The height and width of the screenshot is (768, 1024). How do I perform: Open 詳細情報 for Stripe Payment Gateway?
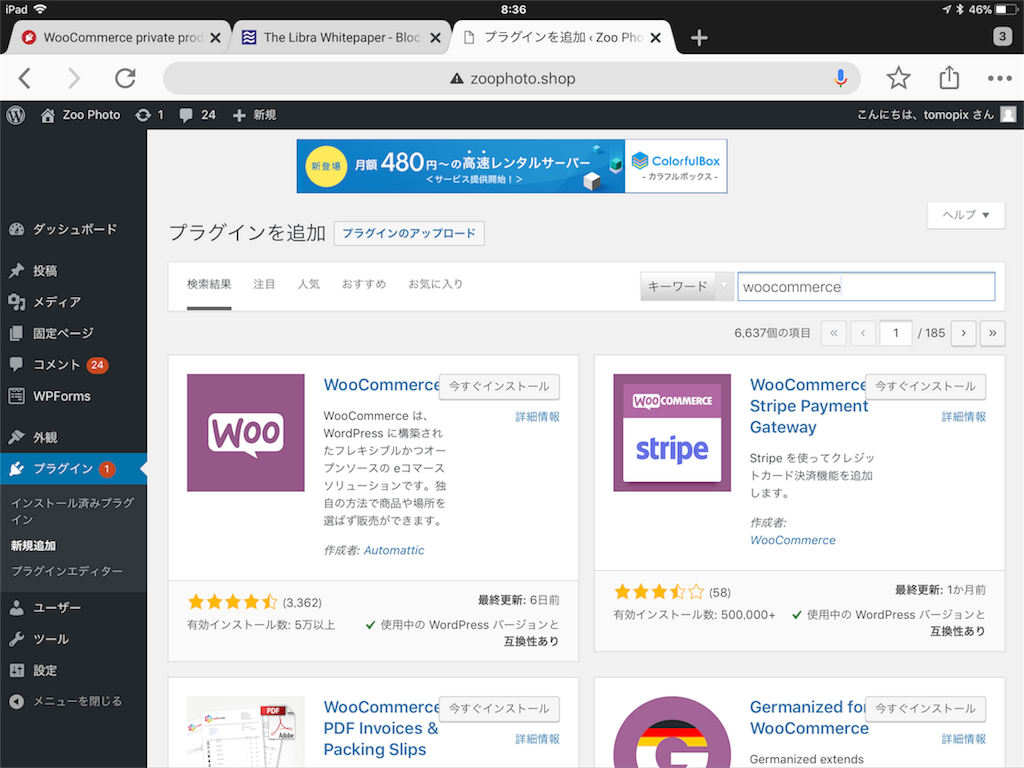point(963,417)
